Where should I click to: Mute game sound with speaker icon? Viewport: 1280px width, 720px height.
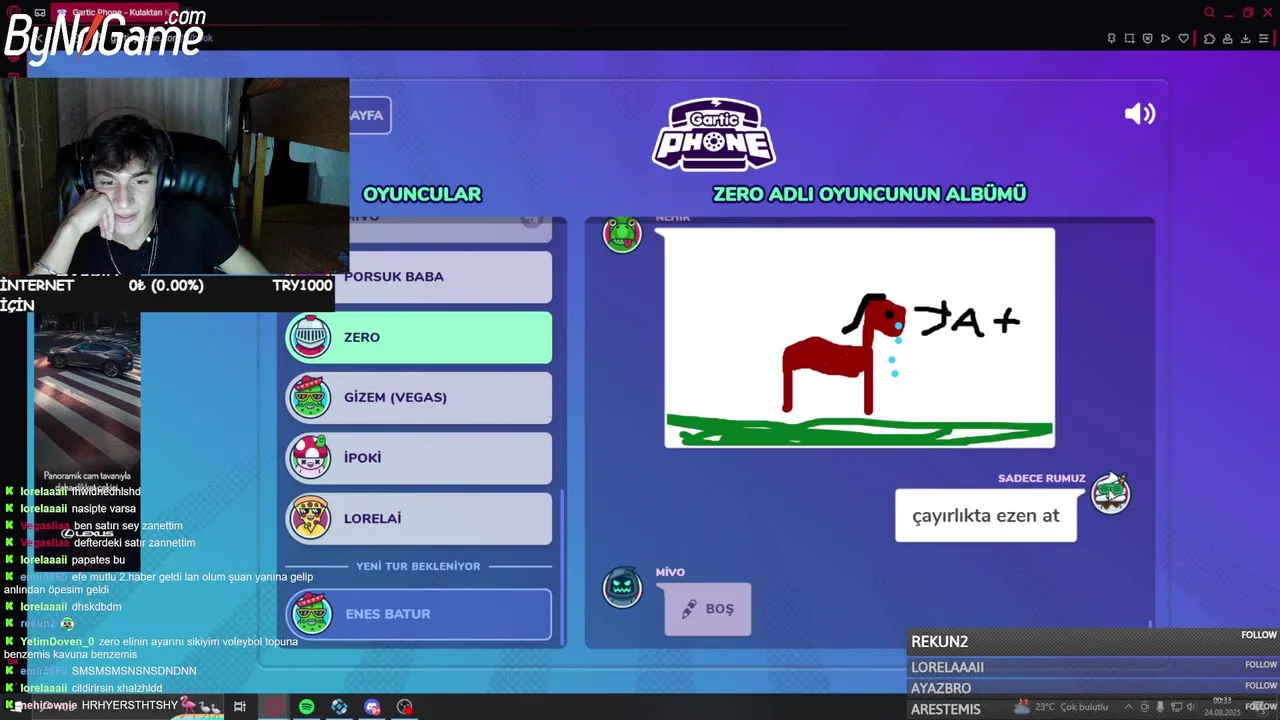(x=1140, y=114)
